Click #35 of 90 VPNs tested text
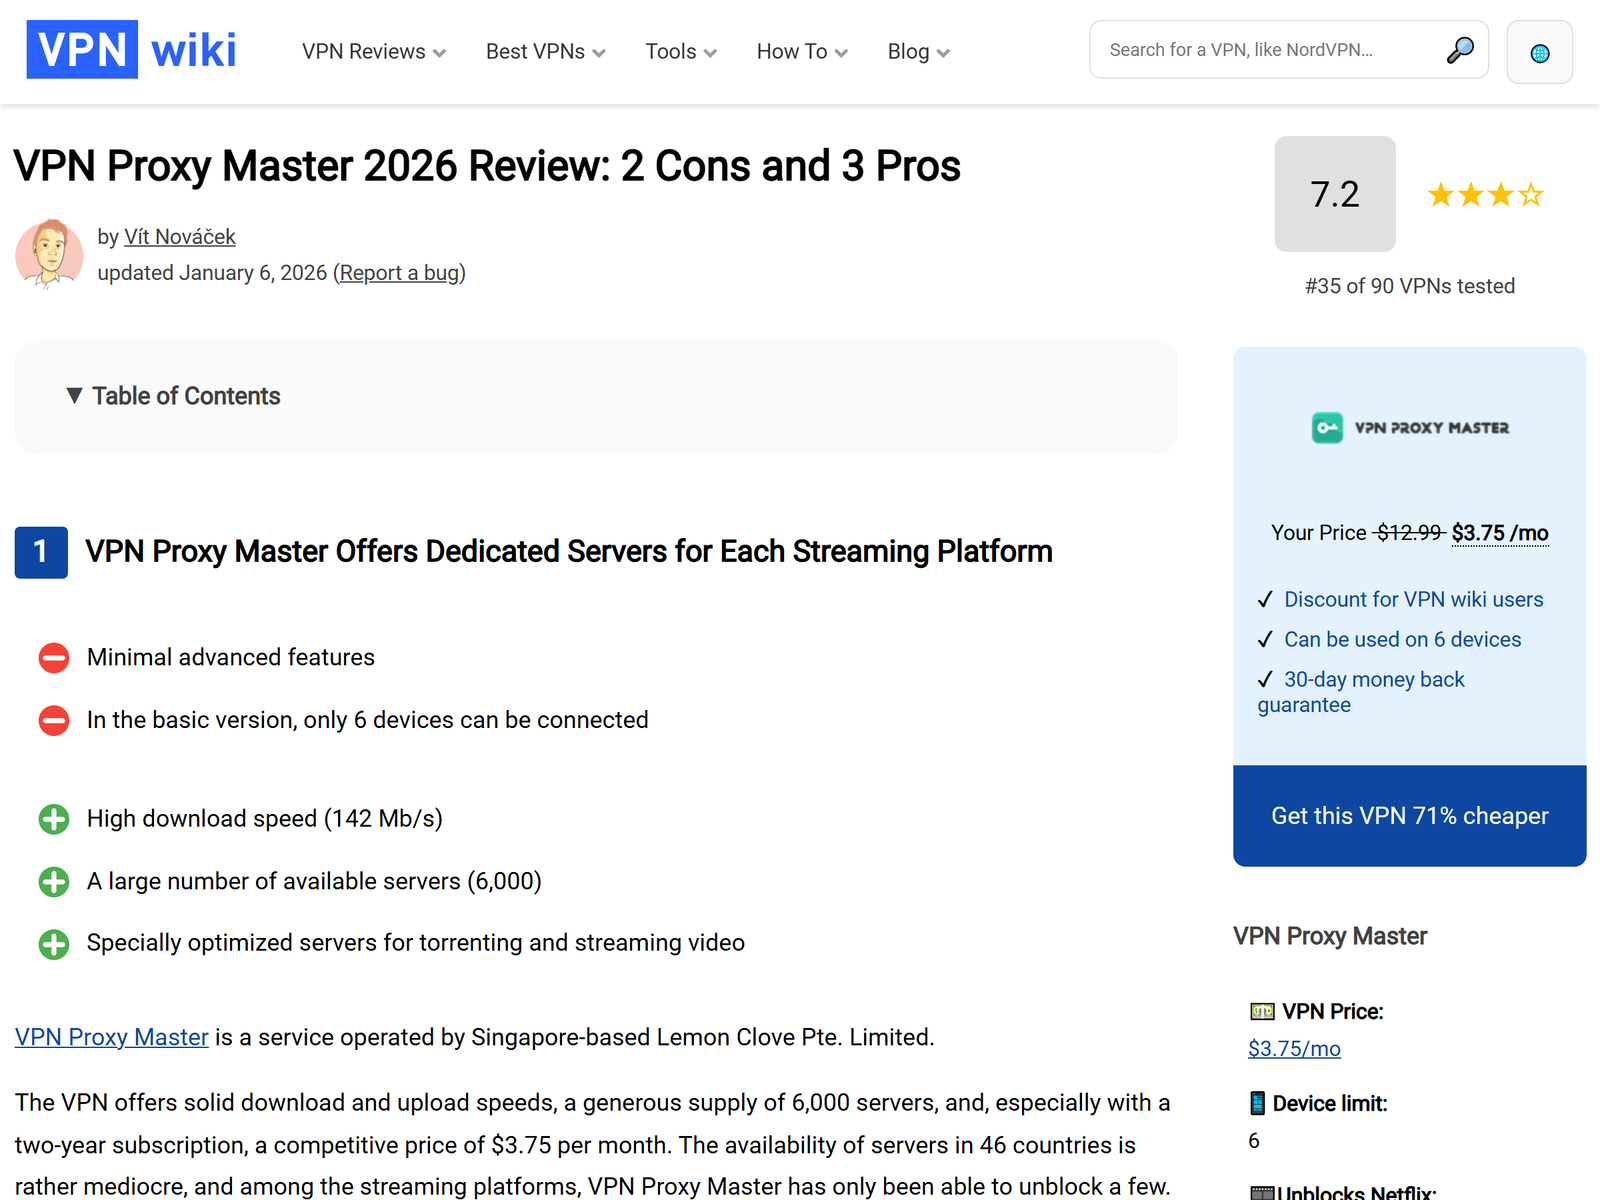Image resolution: width=1600 pixels, height=1200 pixels. tap(1410, 286)
